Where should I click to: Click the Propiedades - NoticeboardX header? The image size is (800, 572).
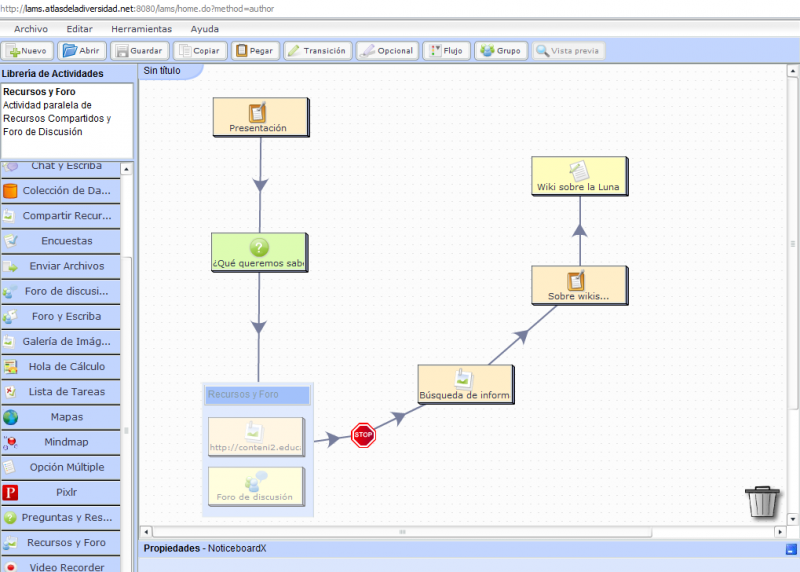coord(205,549)
